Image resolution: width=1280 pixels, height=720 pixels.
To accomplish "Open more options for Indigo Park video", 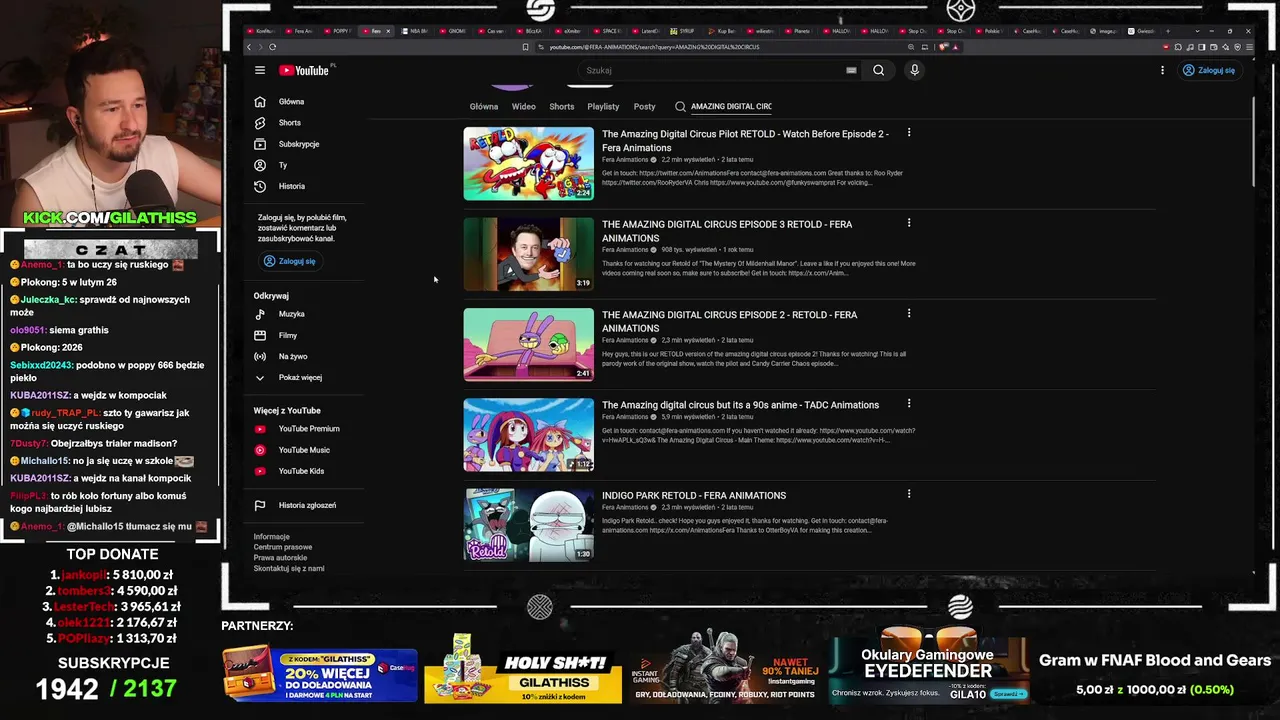I will pyautogui.click(x=908, y=494).
